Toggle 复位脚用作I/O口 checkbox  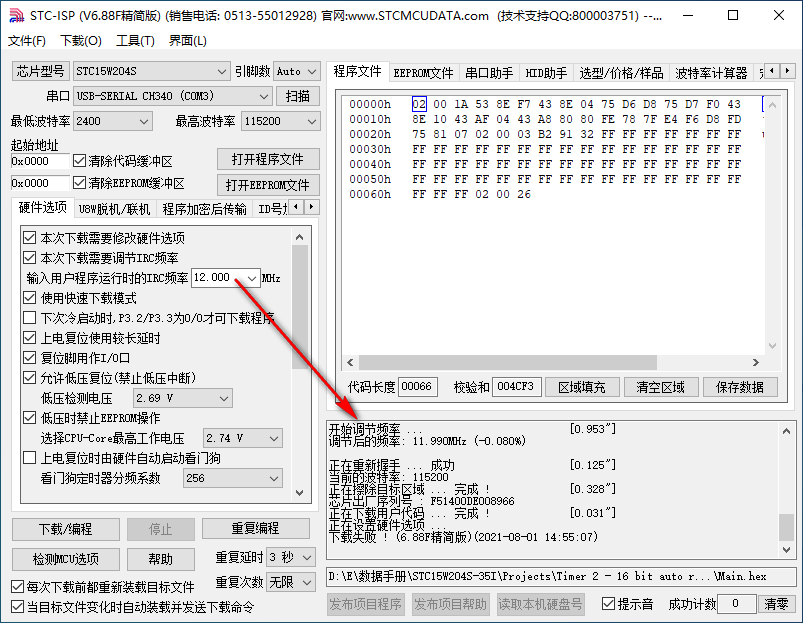pos(30,358)
